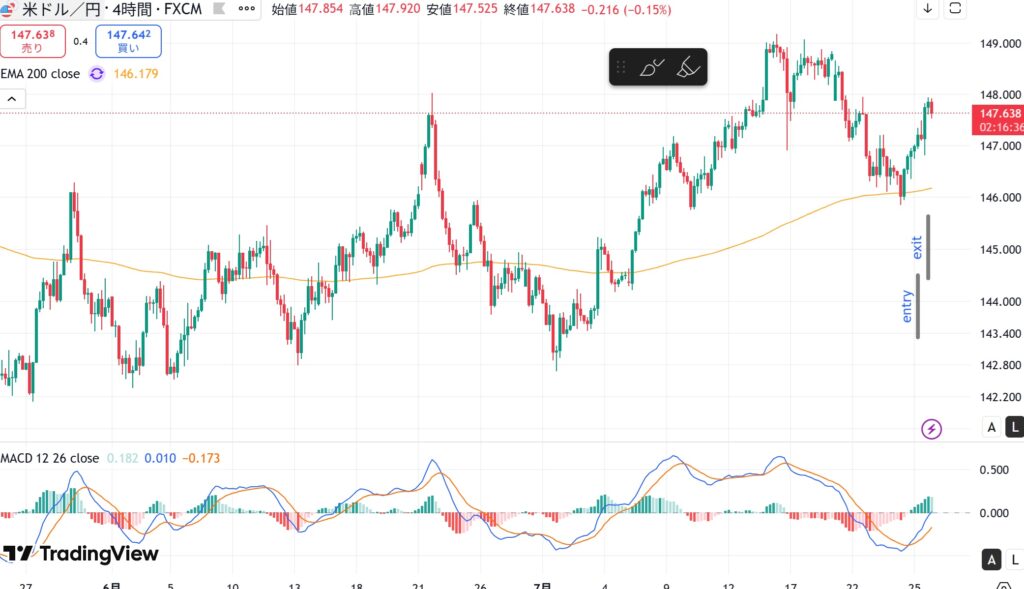Toggle log scale L on the MACD pane
The image size is (1024, 589).
coord(1014,560)
